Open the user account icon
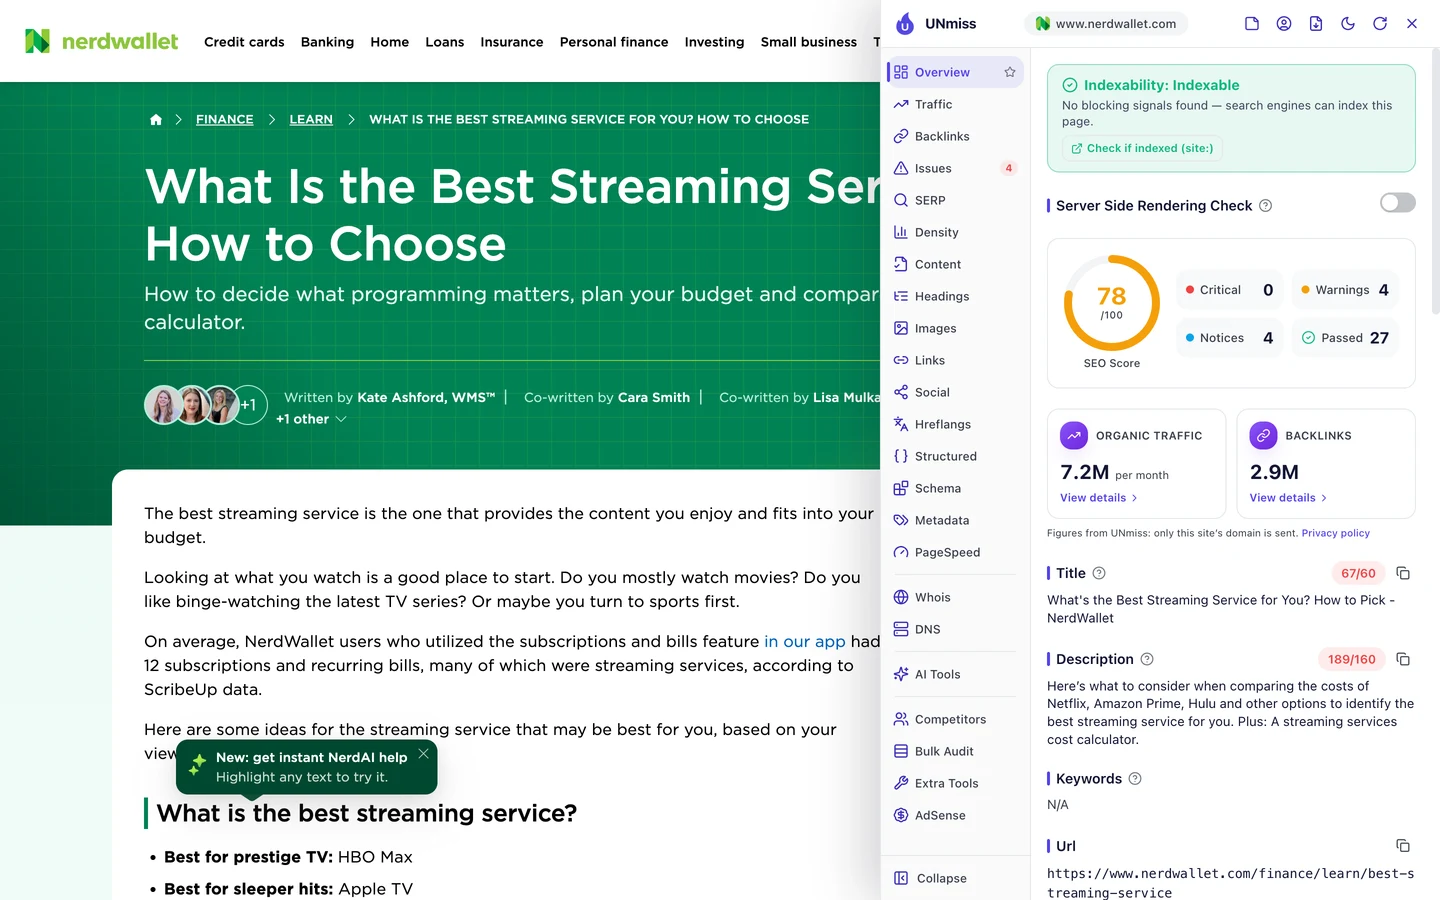1440x900 pixels. pos(1284,23)
